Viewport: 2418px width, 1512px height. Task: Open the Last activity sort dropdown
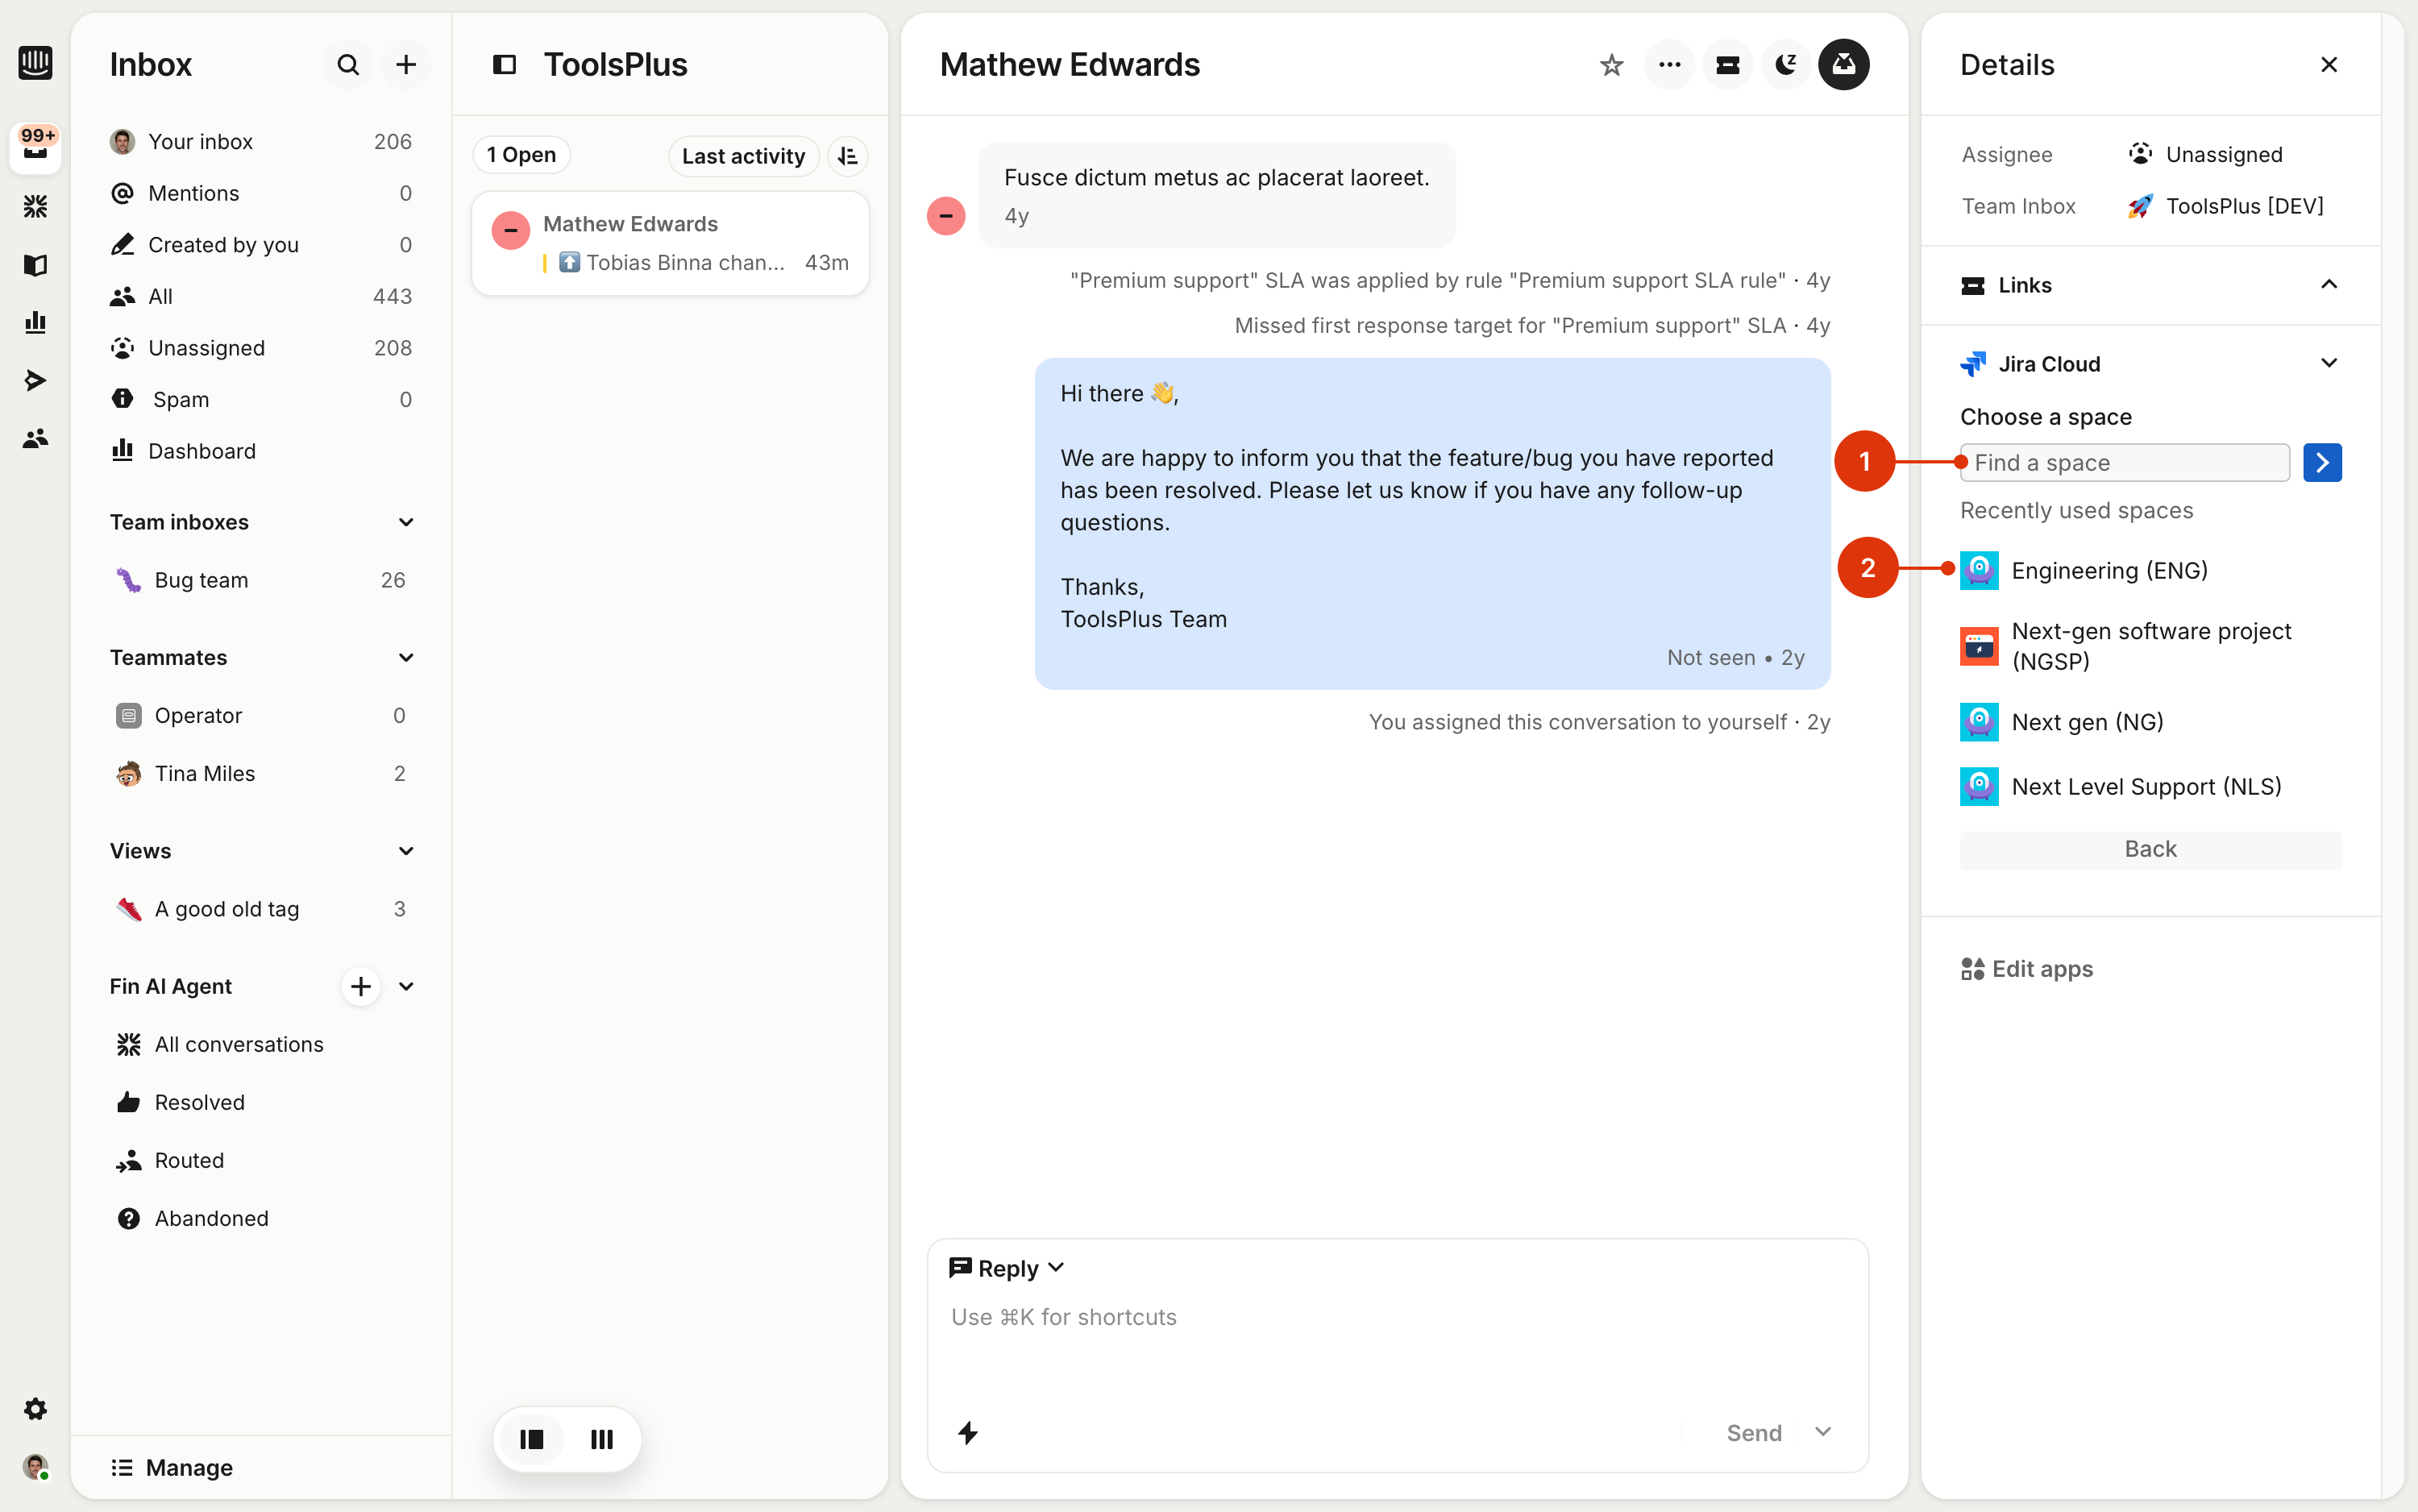coord(743,156)
